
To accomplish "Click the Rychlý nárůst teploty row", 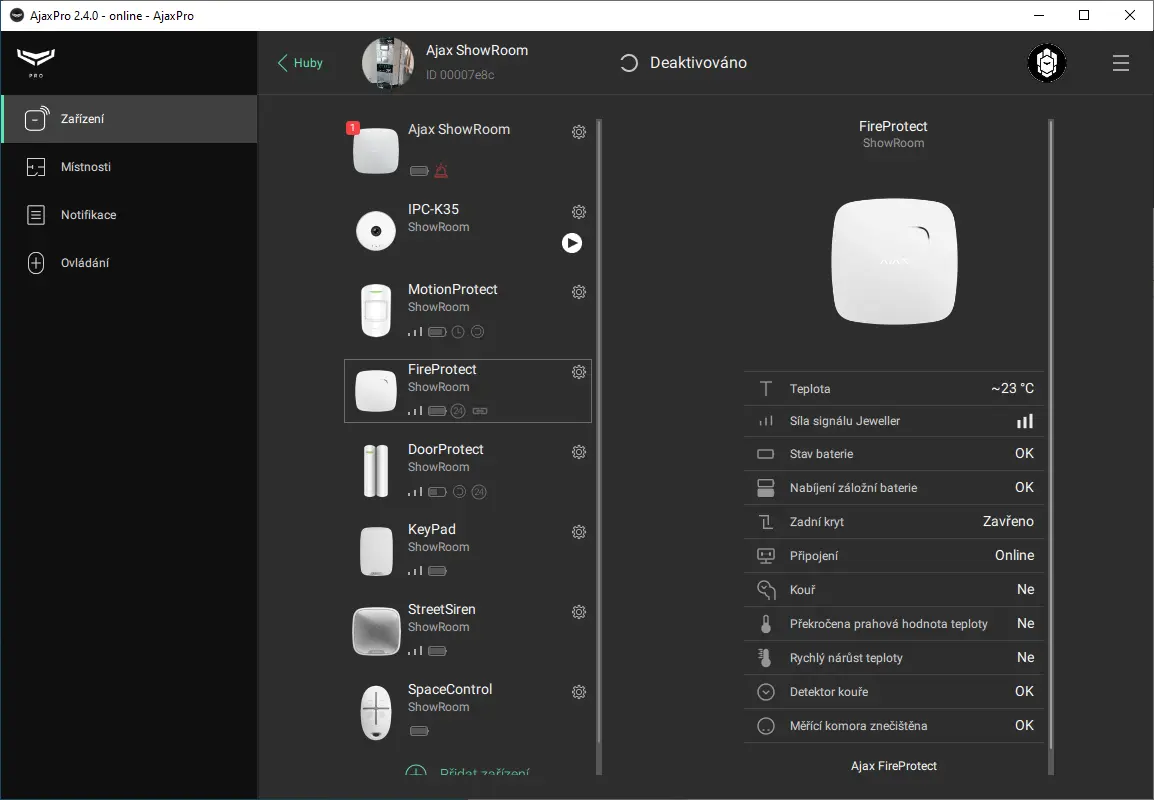I will (894, 657).
